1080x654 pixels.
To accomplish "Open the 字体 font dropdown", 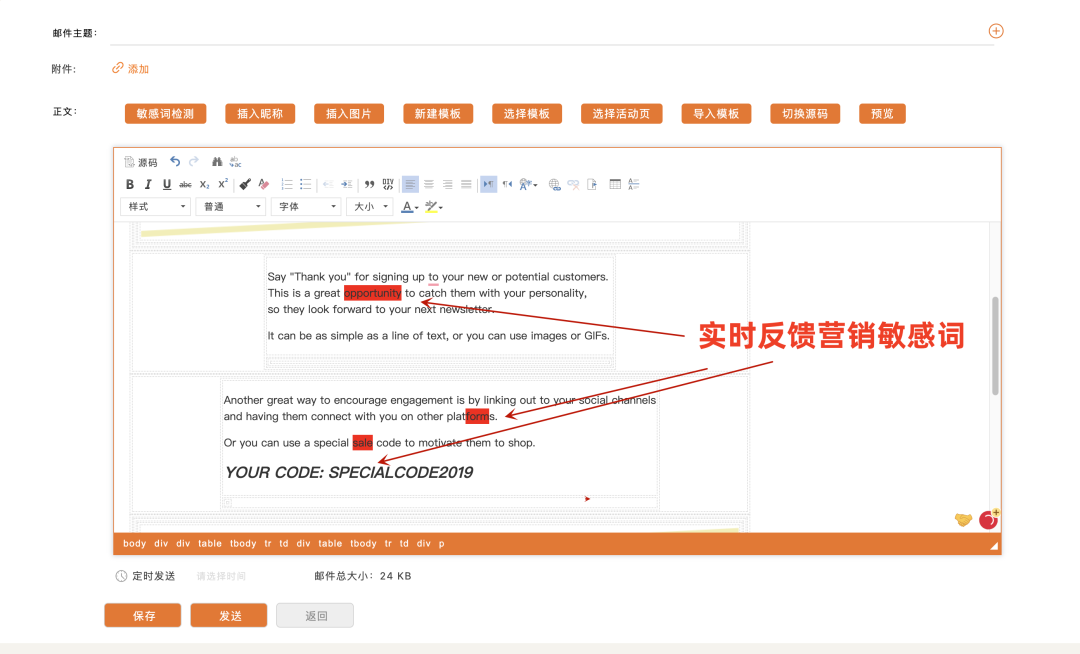I will (306, 207).
